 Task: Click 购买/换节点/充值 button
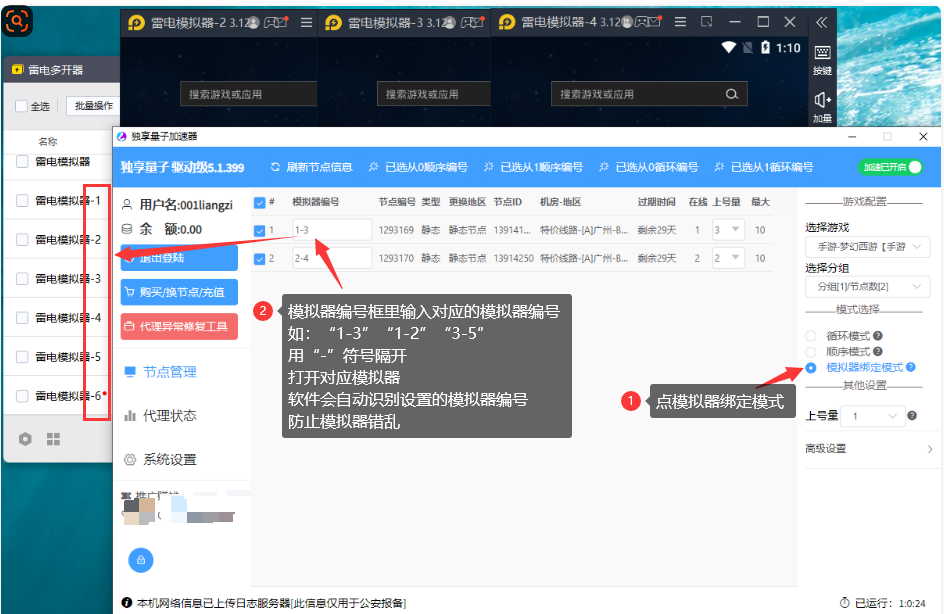click(x=179, y=292)
